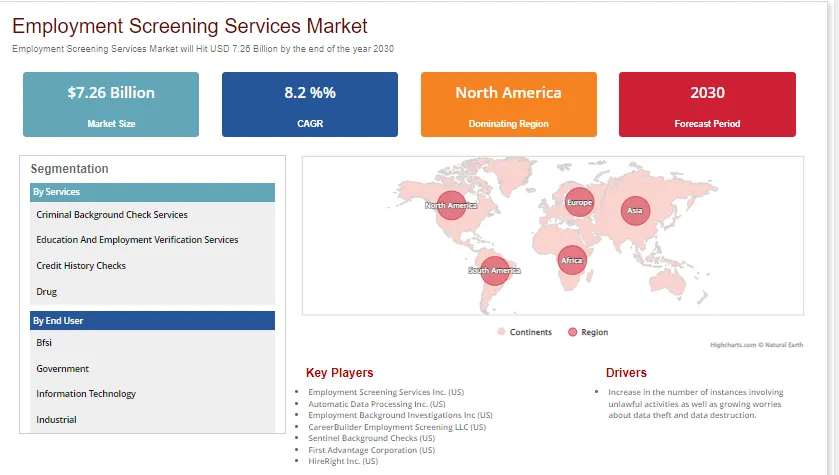The image size is (839, 475).
Task: Toggle the Continents legend item
Action: [x=524, y=332]
